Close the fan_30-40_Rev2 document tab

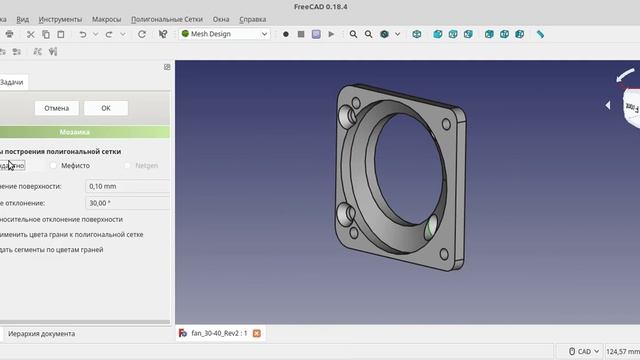click(x=256, y=333)
